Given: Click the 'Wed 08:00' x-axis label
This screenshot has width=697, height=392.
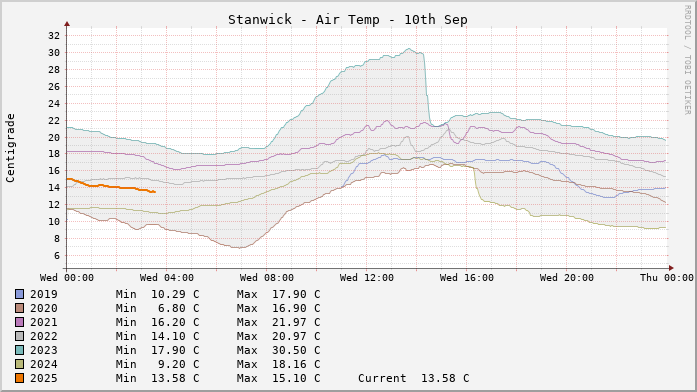Looking at the screenshot, I should 267,278.
